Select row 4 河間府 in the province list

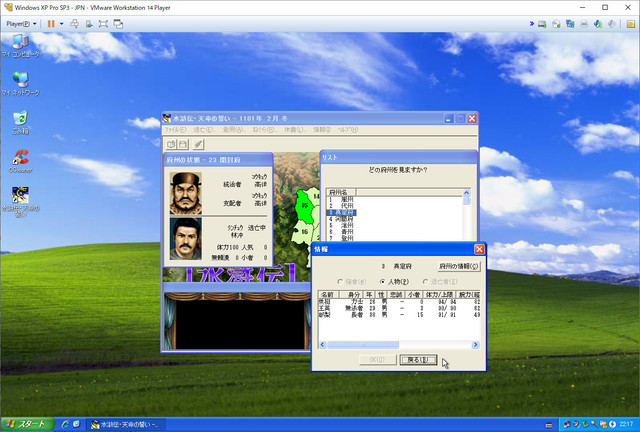pos(342,219)
